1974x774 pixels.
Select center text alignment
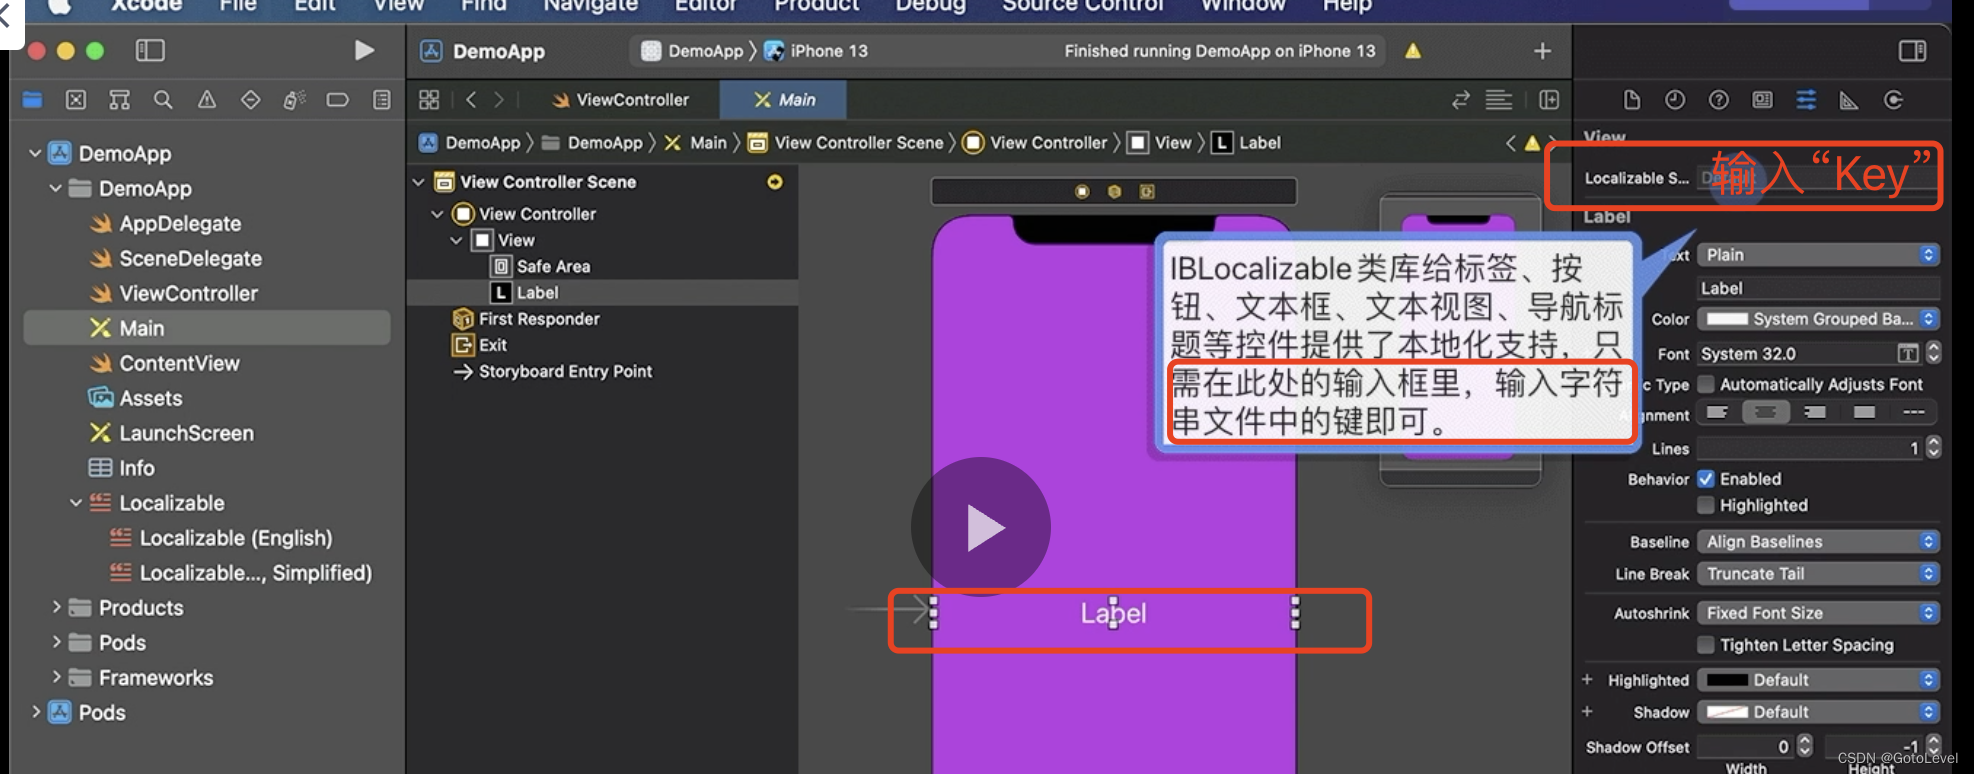click(1766, 412)
